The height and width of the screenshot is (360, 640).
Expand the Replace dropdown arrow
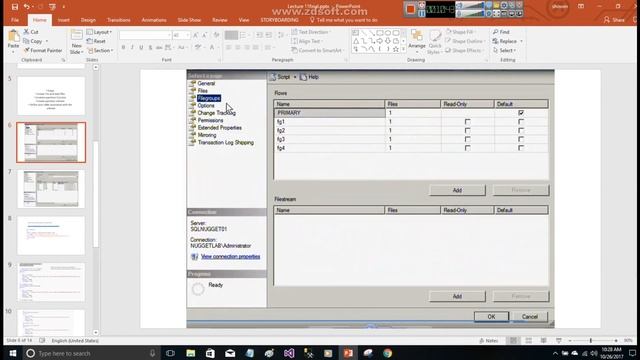click(x=521, y=41)
